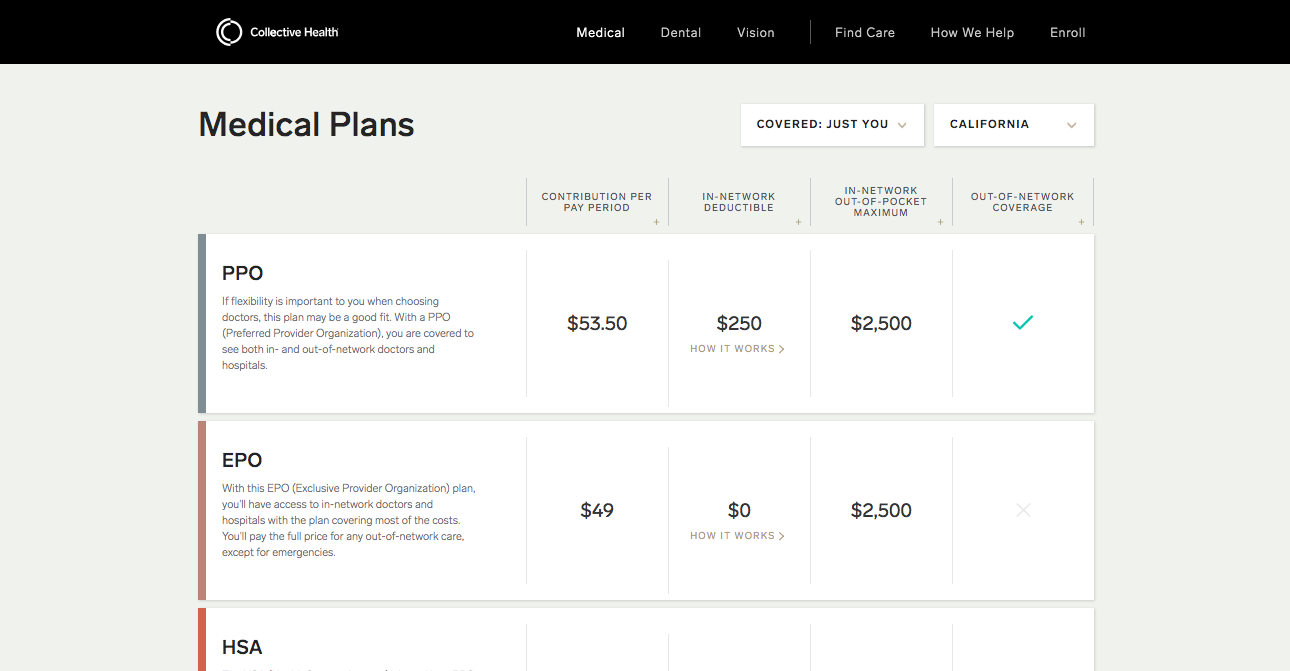Screen dimensions: 1290x671
Task: Click the Collective Health logo icon
Action: pyautogui.click(x=229, y=32)
